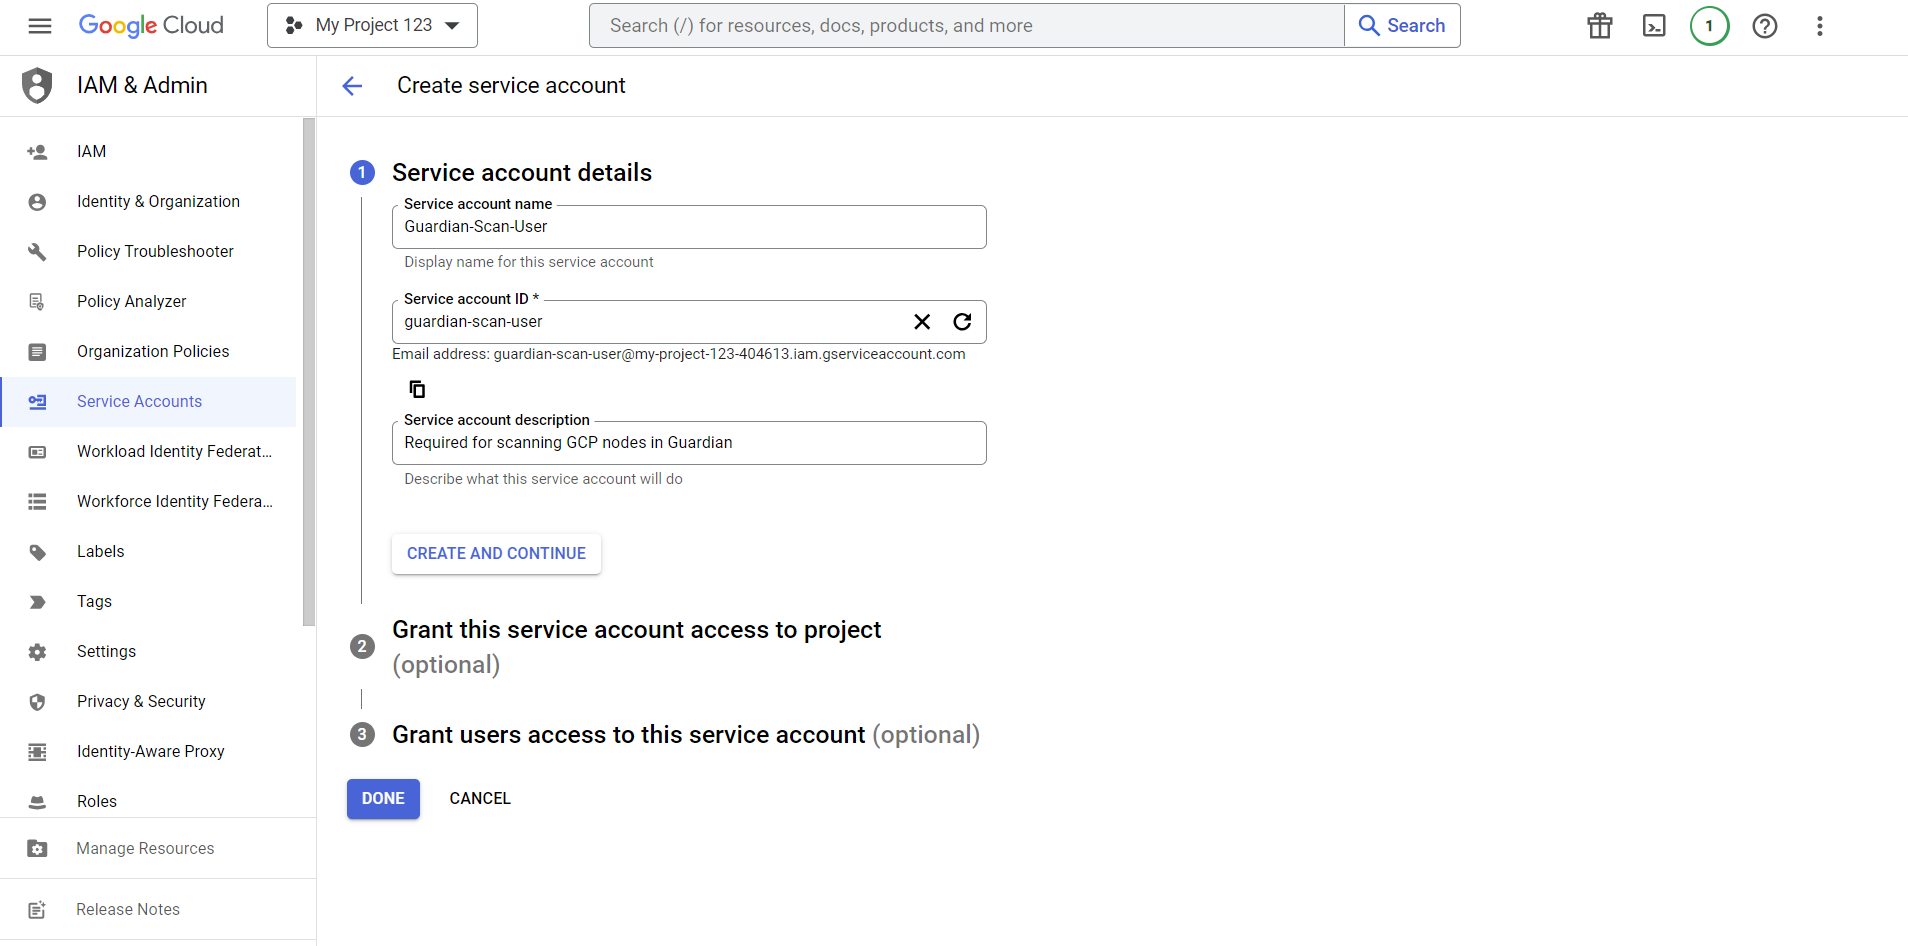Copy the service account email address
Viewport: 1908px width, 946px height.
pyautogui.click(x=417, y=389)
